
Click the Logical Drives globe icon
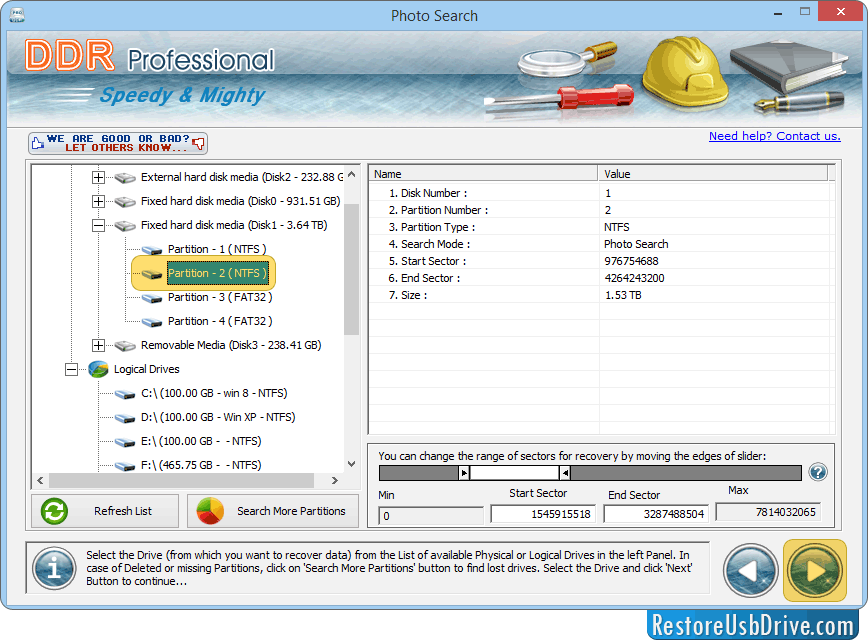[x=99, y=369]
